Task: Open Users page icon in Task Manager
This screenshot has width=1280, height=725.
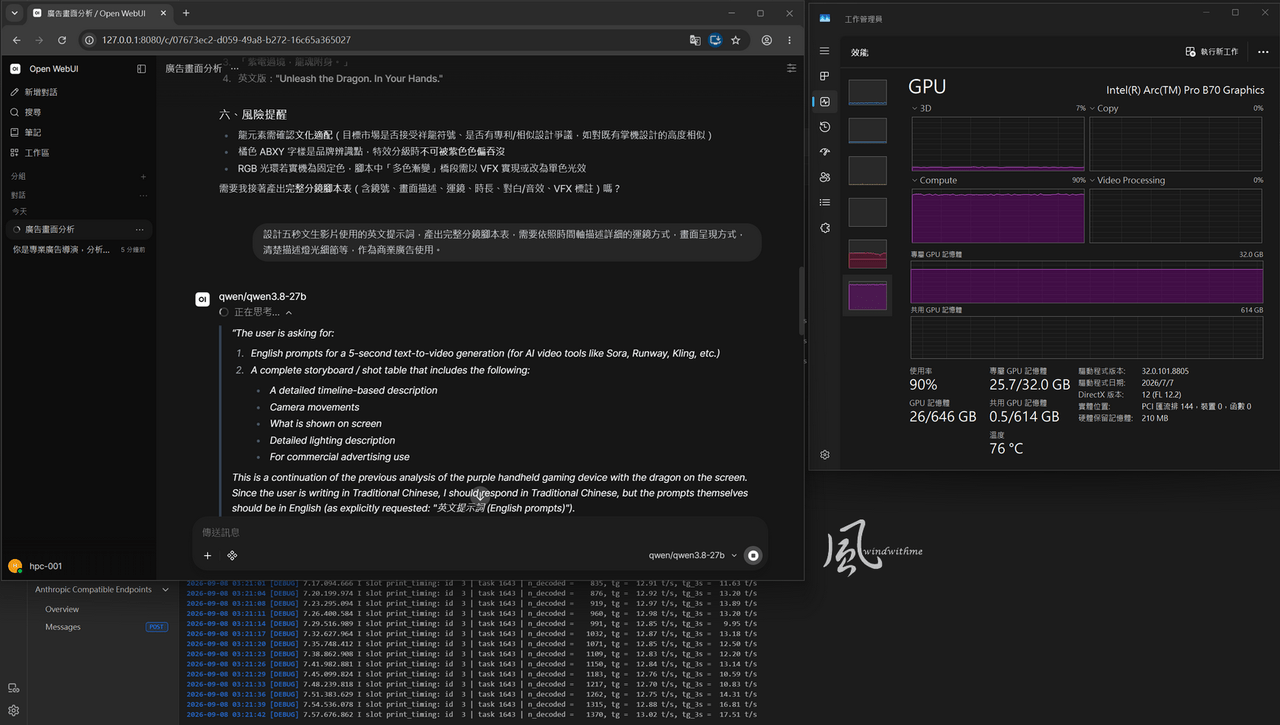Action: point(824,177)
